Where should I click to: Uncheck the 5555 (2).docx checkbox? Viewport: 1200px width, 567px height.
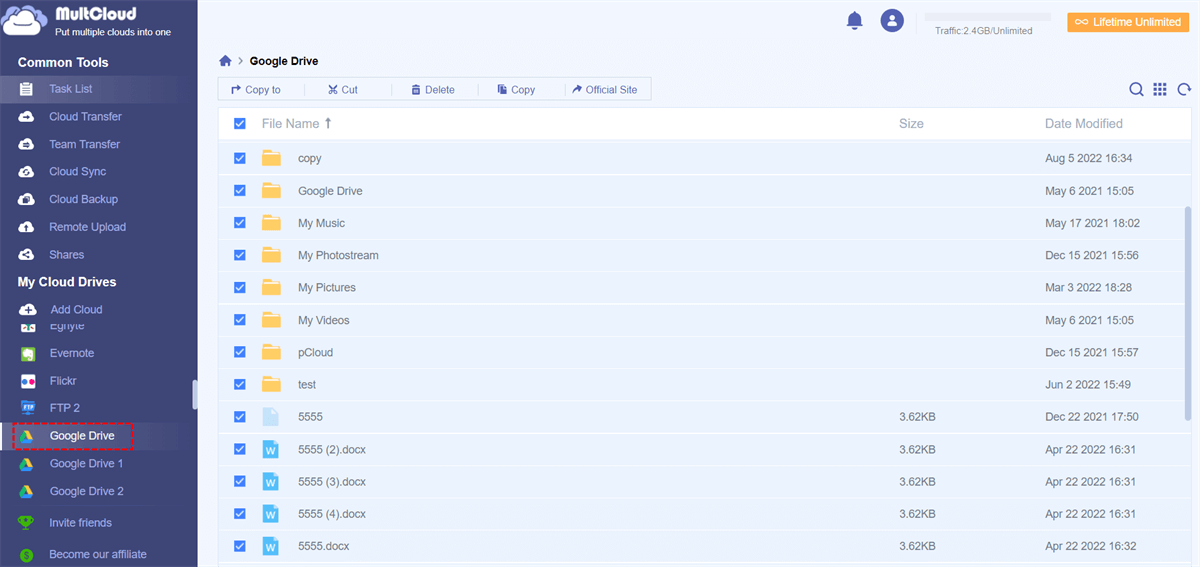pyautogui.click(x=240, y=449)
